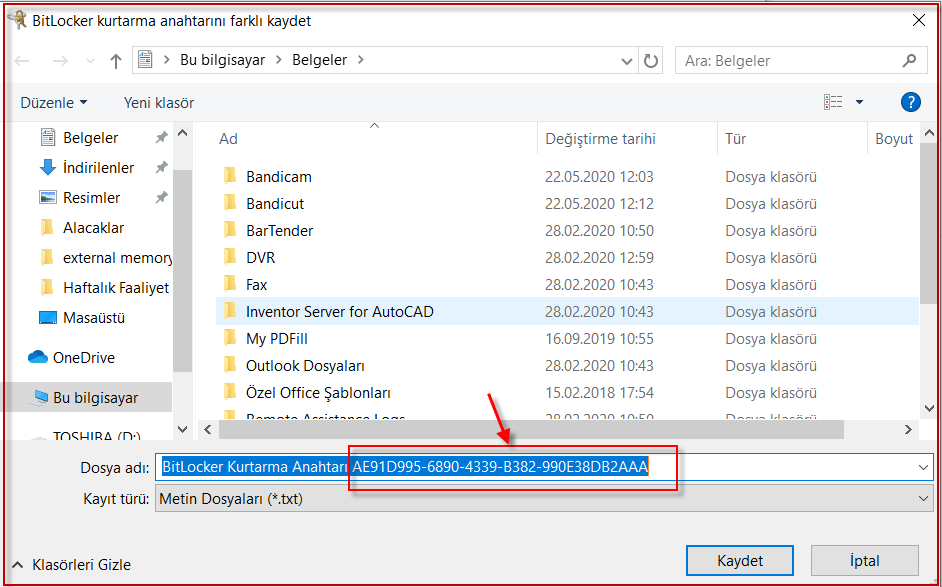
Task: Expand the Dosya adı history dropdown
Action: coord(922,467)
